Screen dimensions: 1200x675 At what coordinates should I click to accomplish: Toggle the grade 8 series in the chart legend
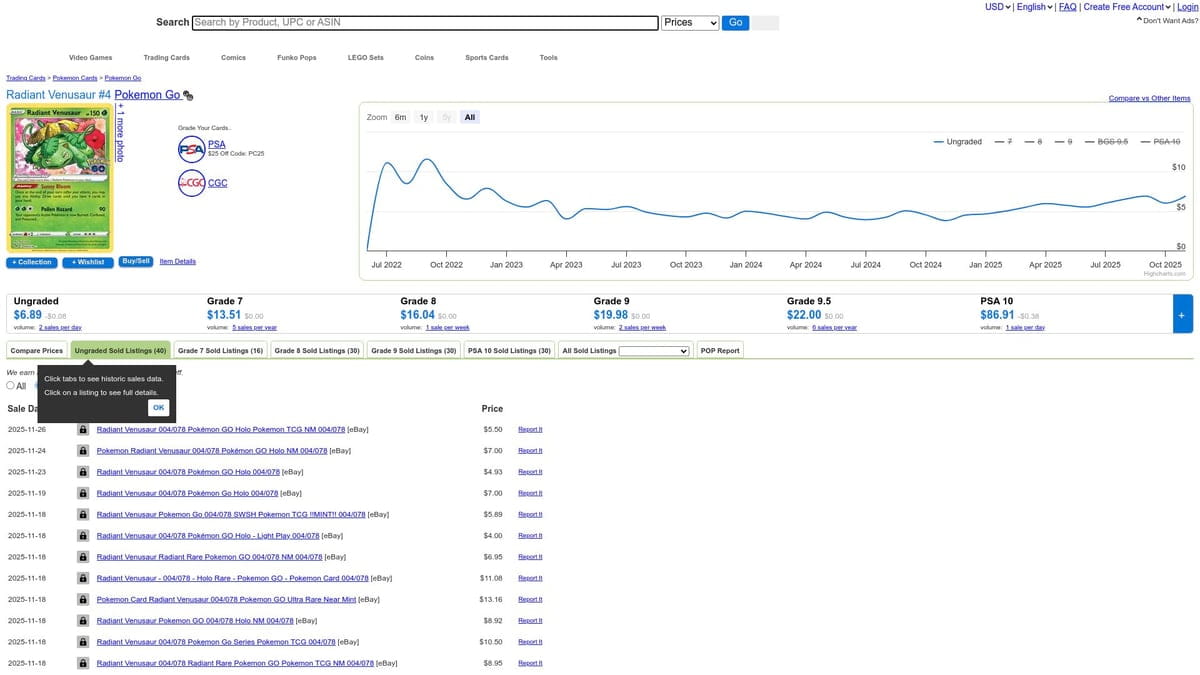click(1033, 142)
